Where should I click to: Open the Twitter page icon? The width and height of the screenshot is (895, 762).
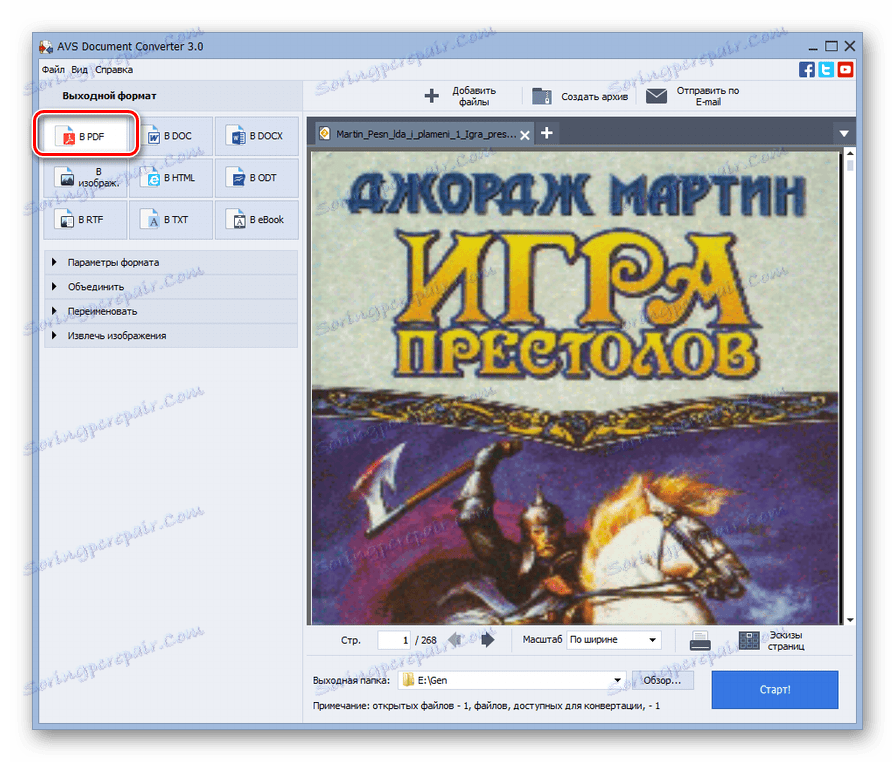(x=826, y=70)
